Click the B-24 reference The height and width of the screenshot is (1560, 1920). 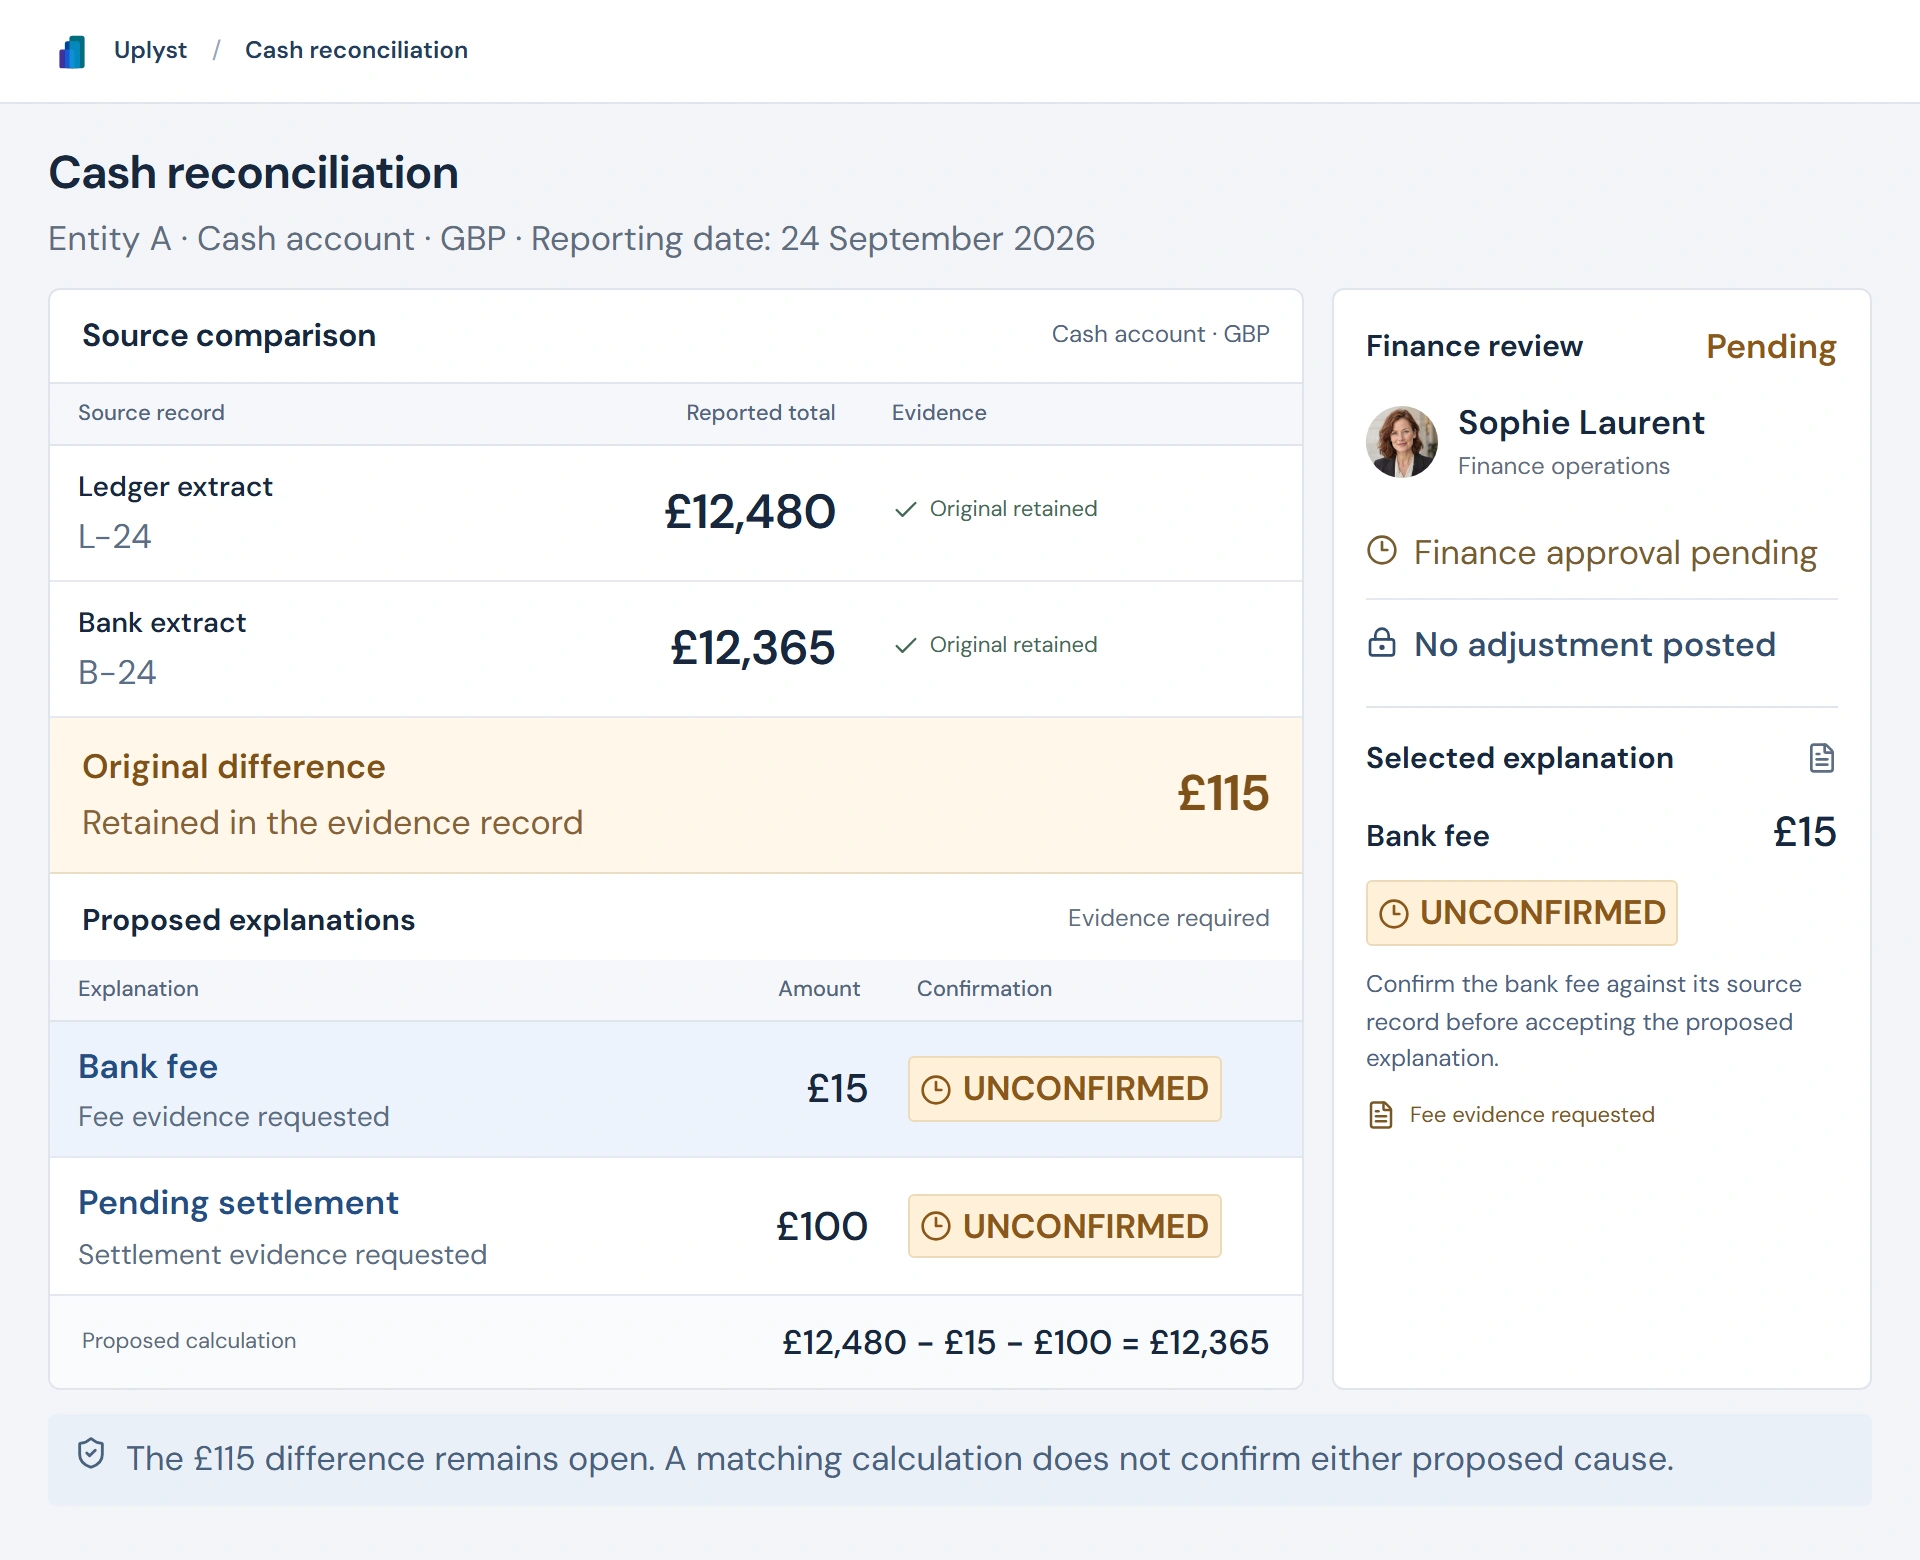pyautogui.click(x=117, y=673)
